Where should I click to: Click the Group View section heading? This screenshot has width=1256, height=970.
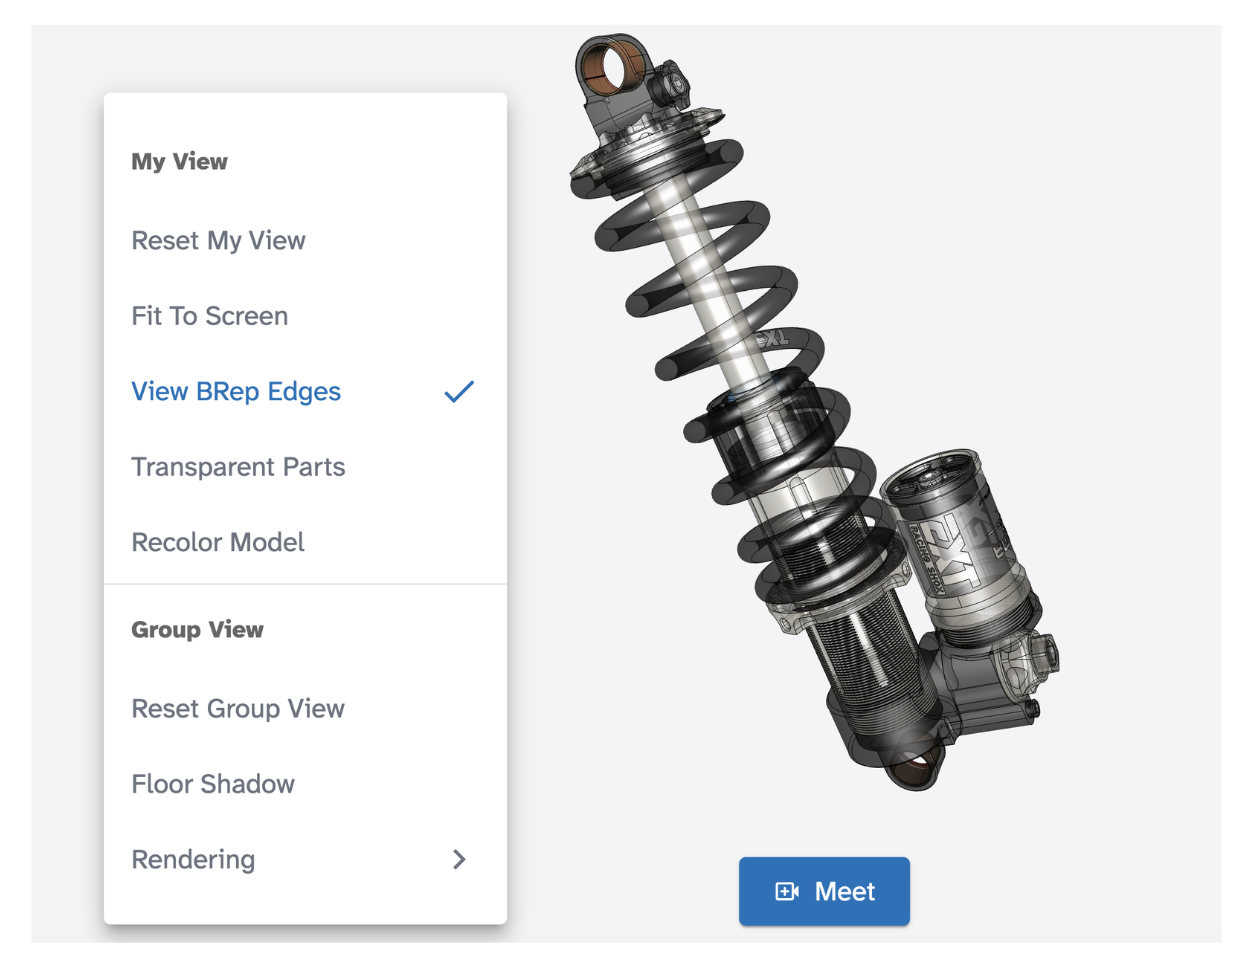pyautogui.click(x=197, y=629)
